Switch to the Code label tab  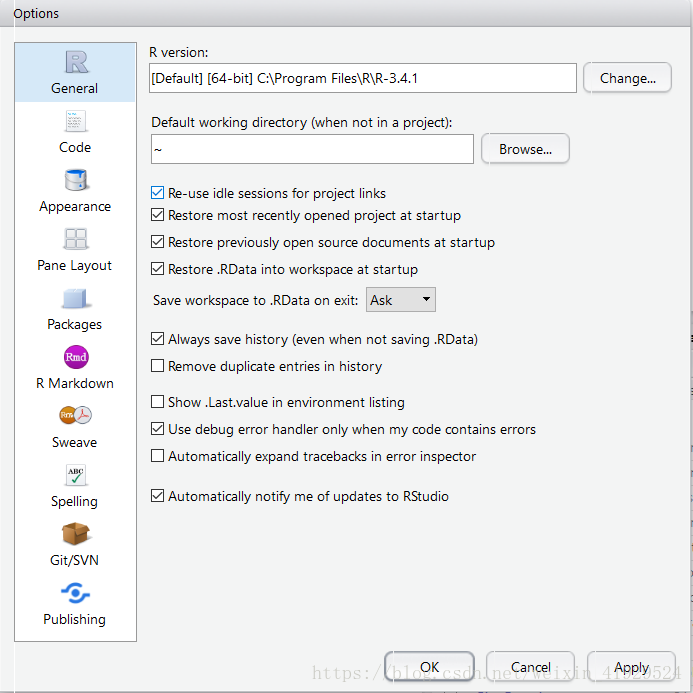tap(75, 147)
